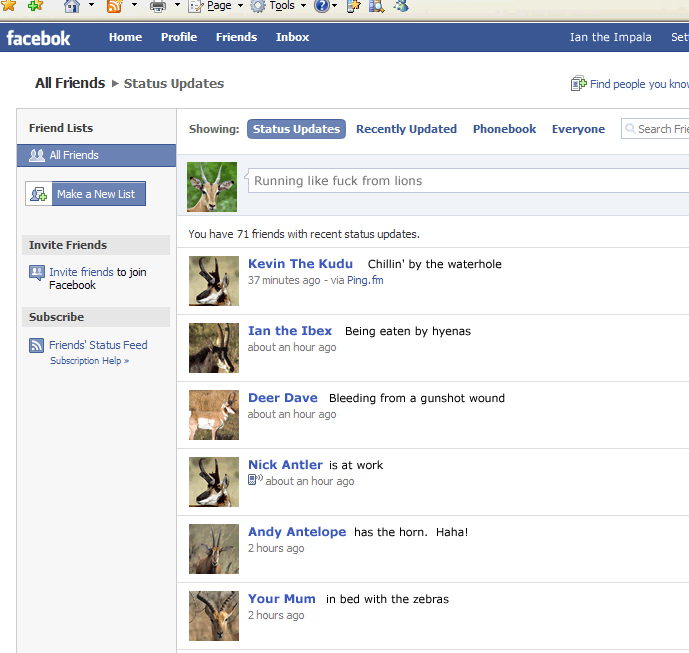689x653 pixels.
Task: Click the Facebook logo
Action: point(39,38)
